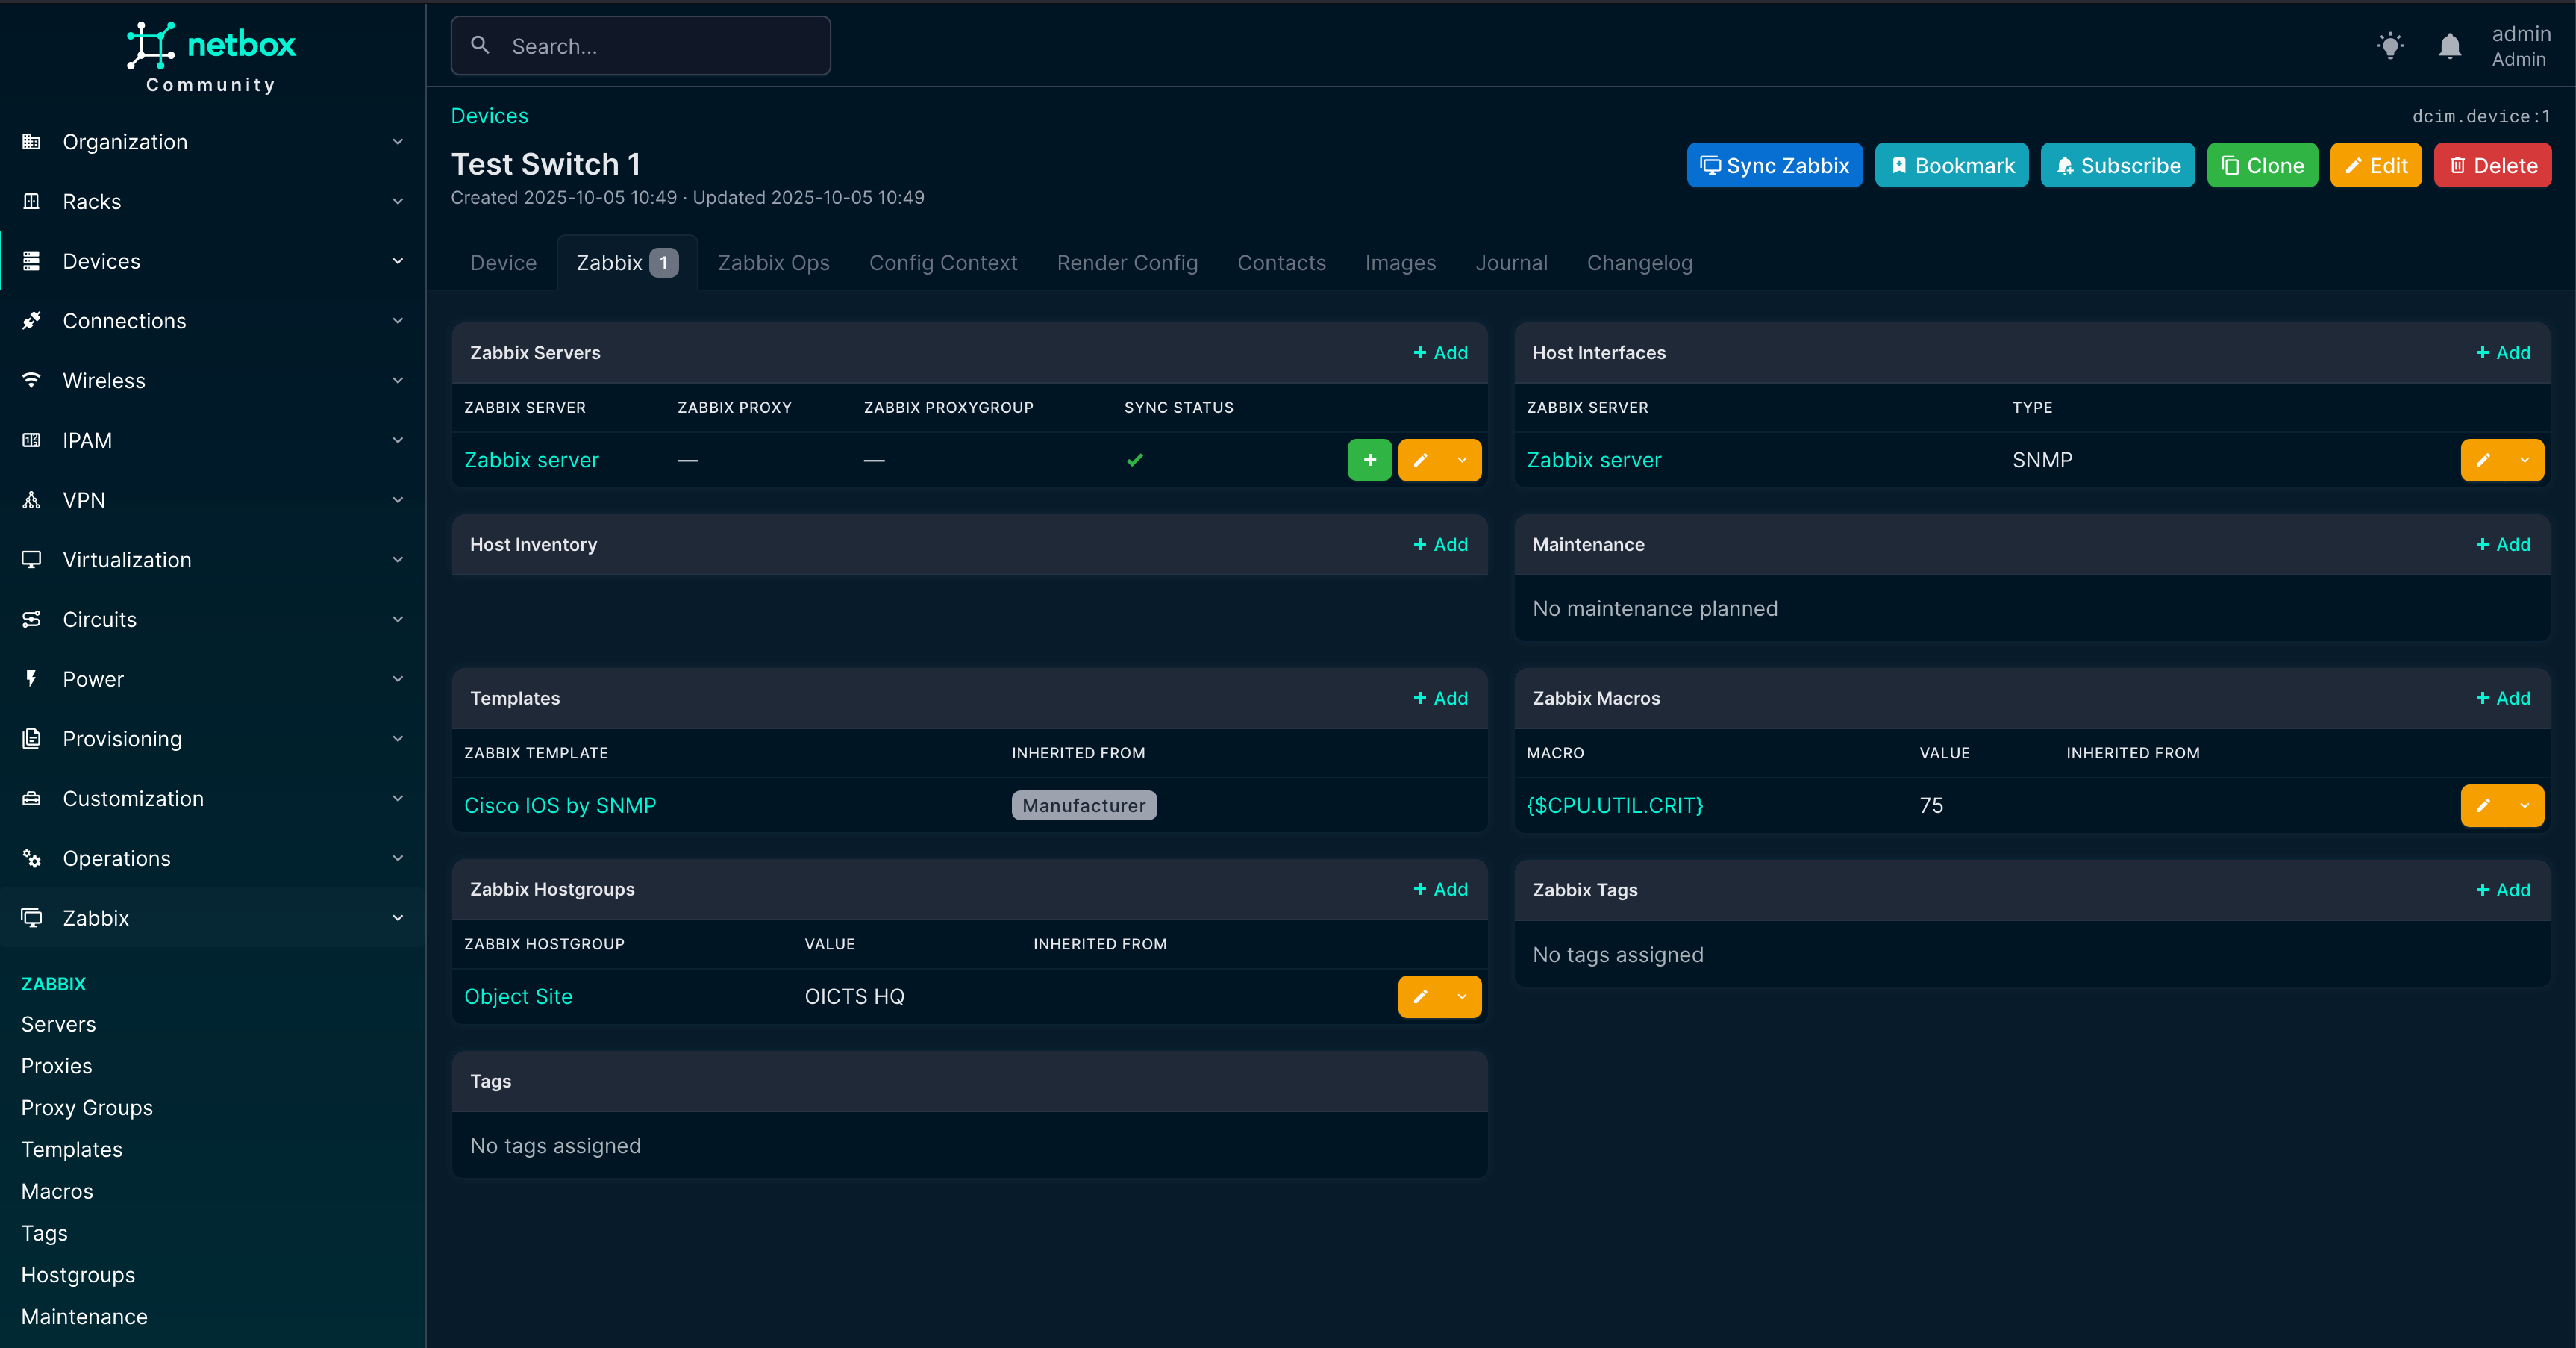
Task: Click the Zabbix sidebar monitor icon
Action: point(32,917)
